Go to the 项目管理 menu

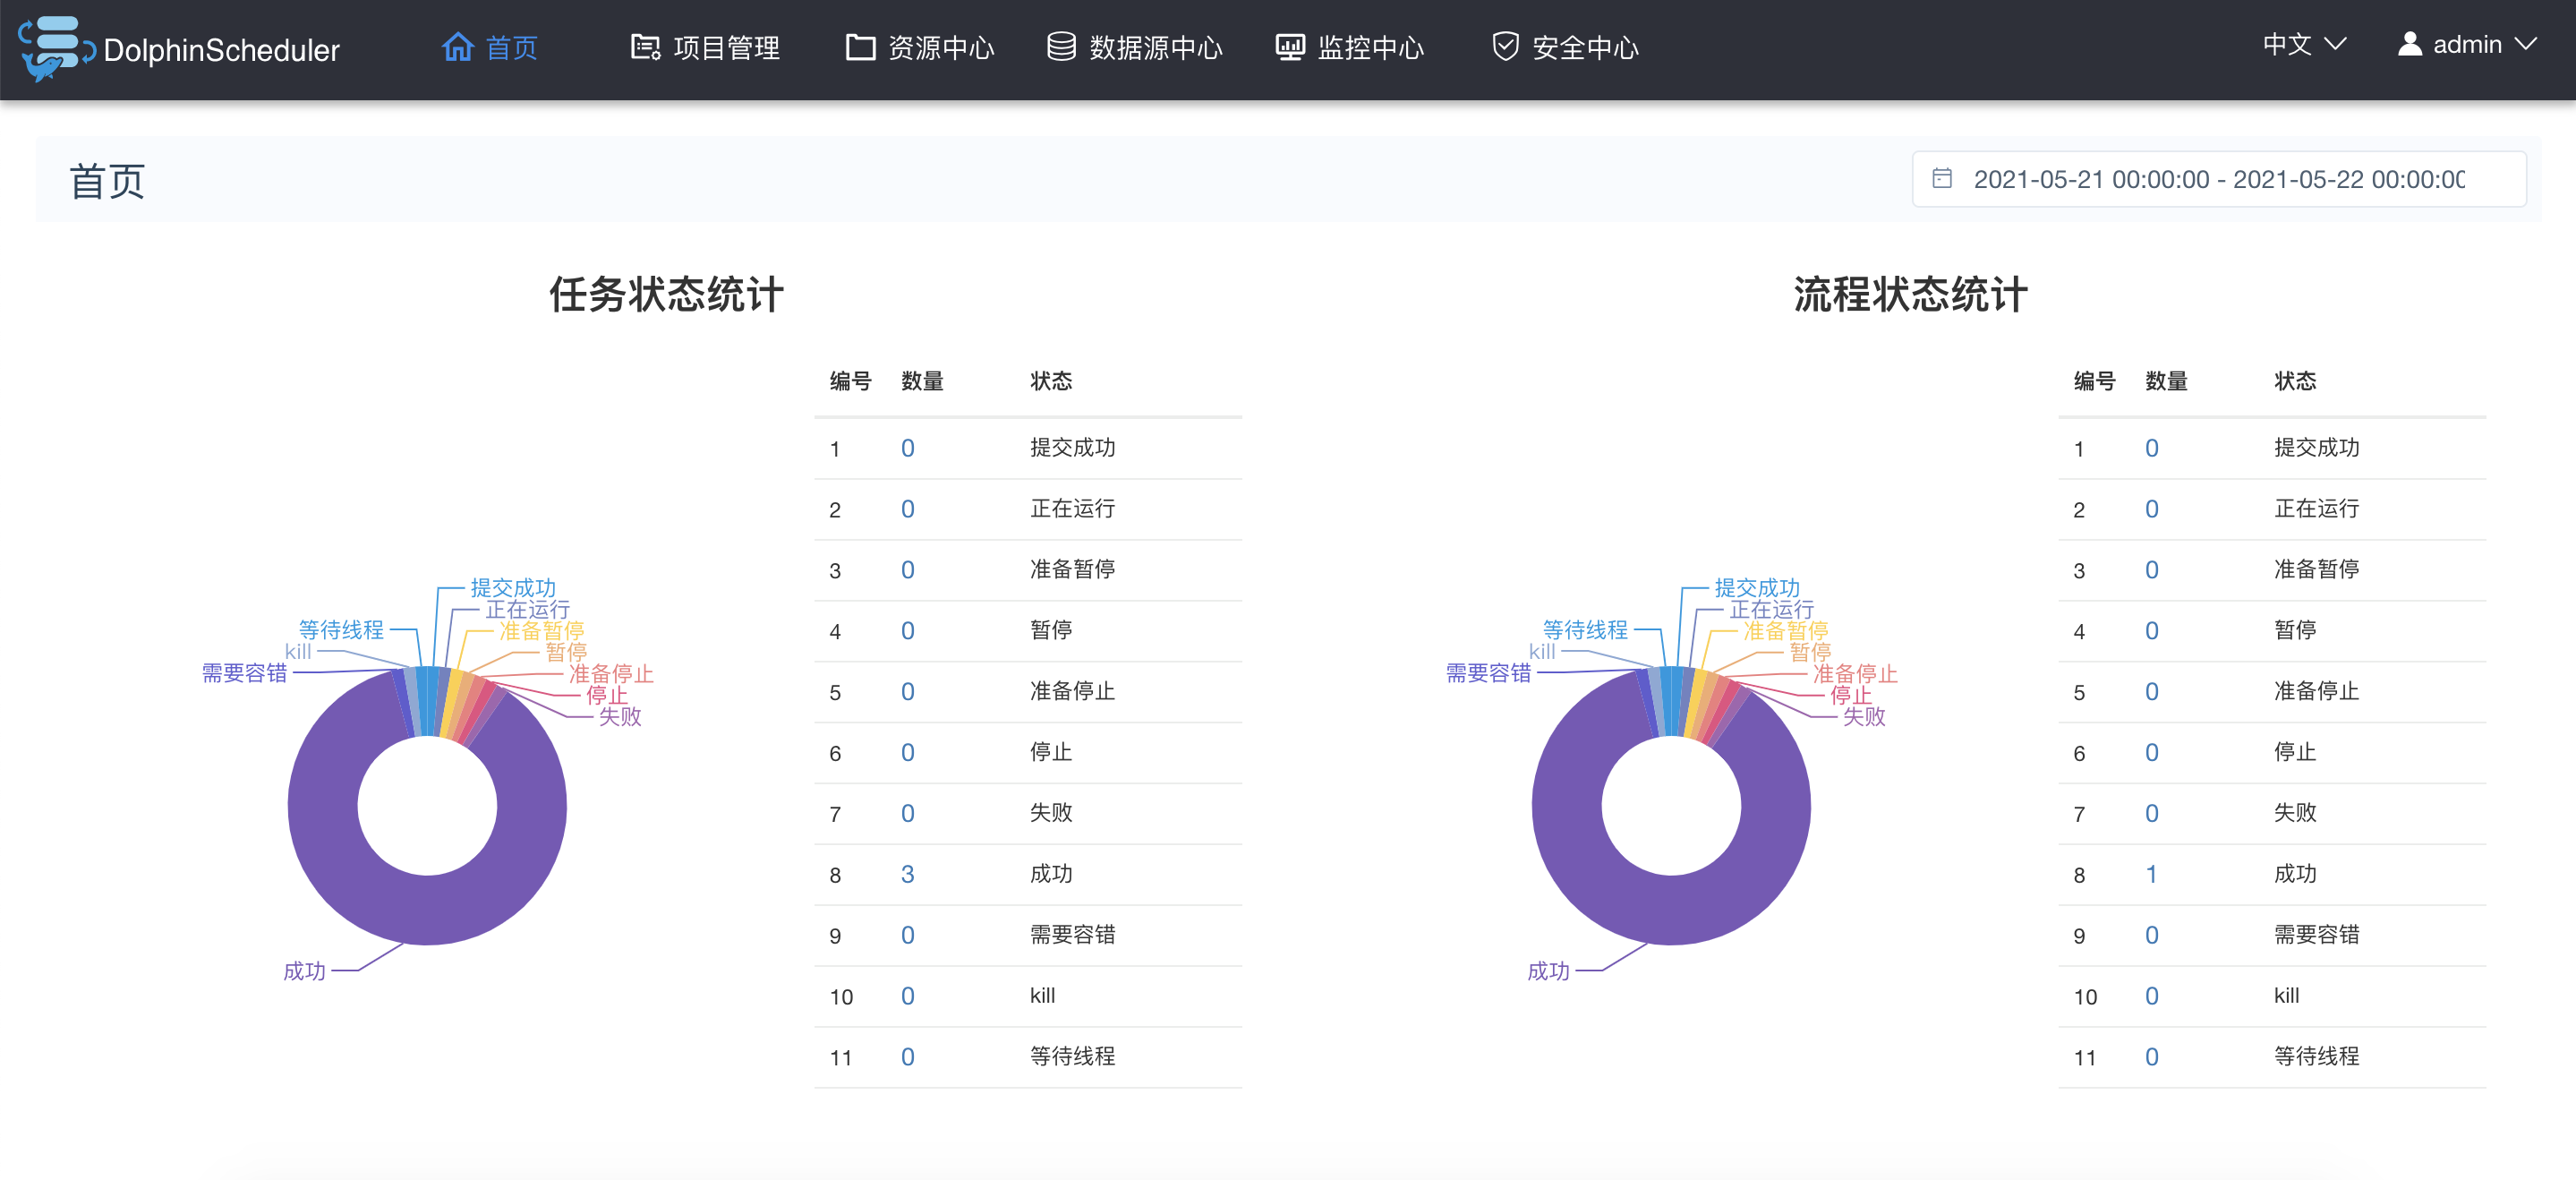pos(725,48)
